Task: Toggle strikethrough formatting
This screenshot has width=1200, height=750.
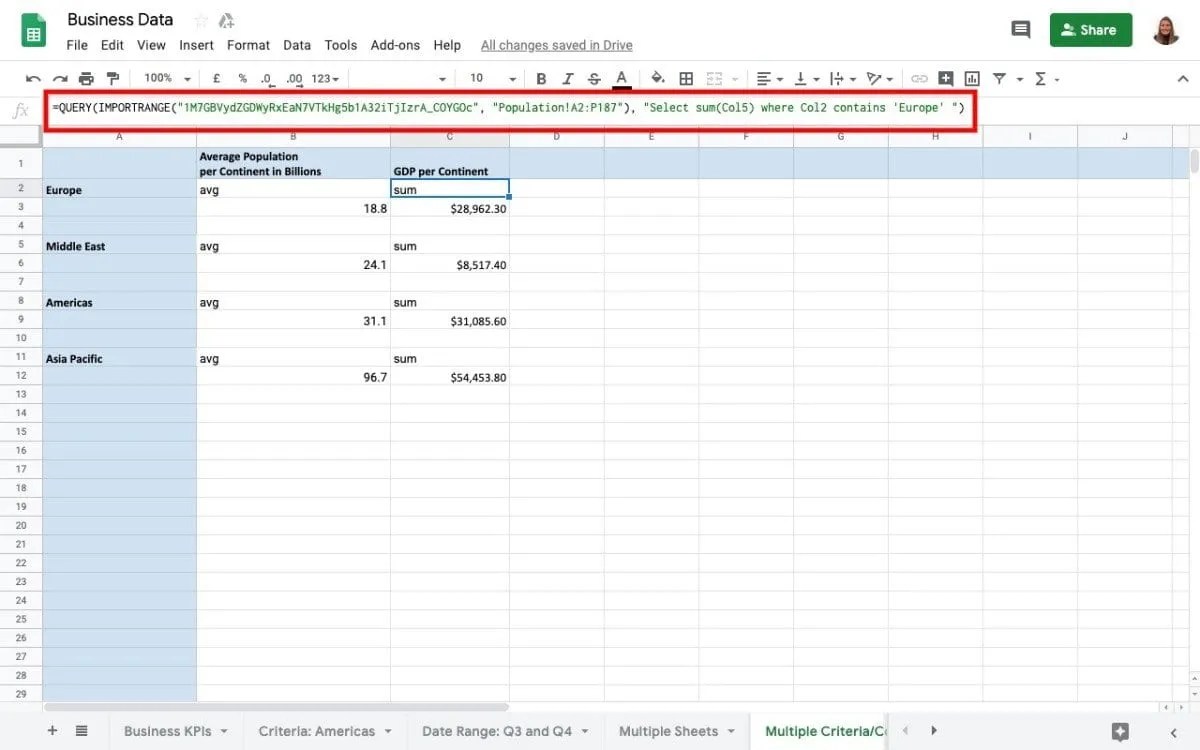Action: click(594, 78)
